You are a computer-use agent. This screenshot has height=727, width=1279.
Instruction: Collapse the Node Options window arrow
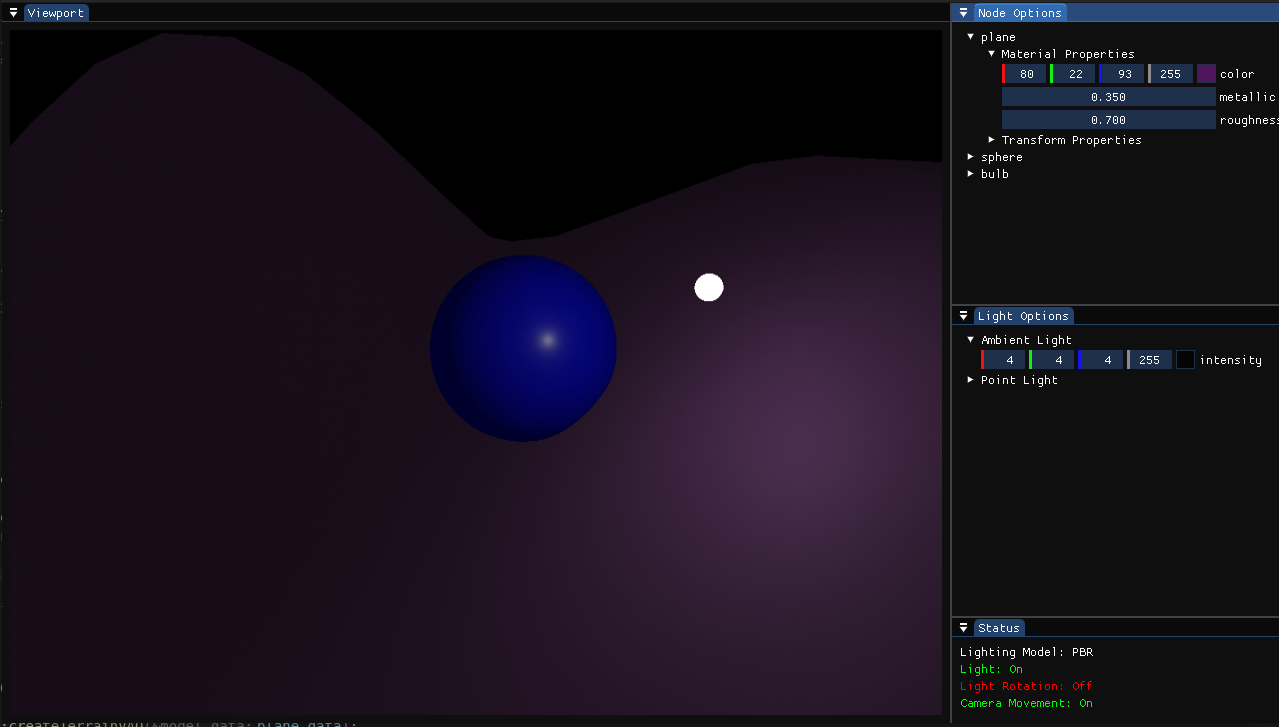[x=964, y=13]
